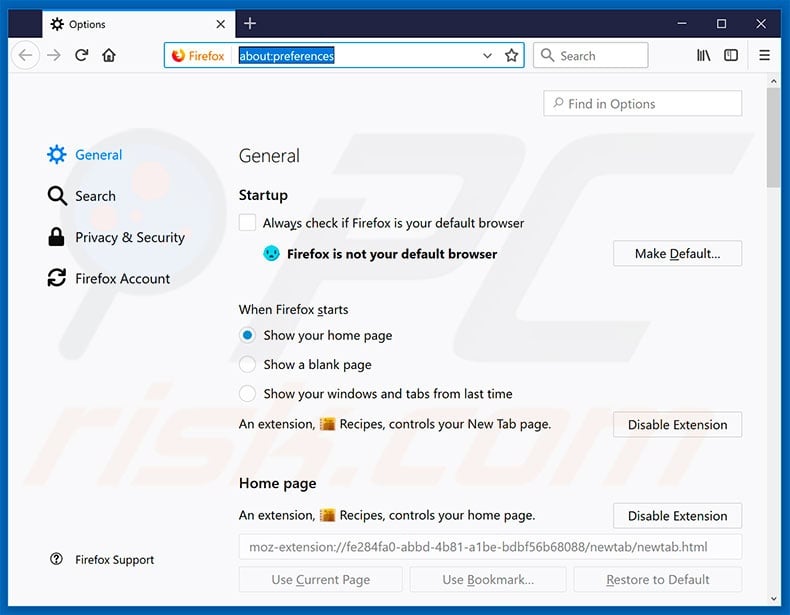Open the Search preferences category
Image resolution: width=790 pixels, height=615 pixels.
click(82, 196)
